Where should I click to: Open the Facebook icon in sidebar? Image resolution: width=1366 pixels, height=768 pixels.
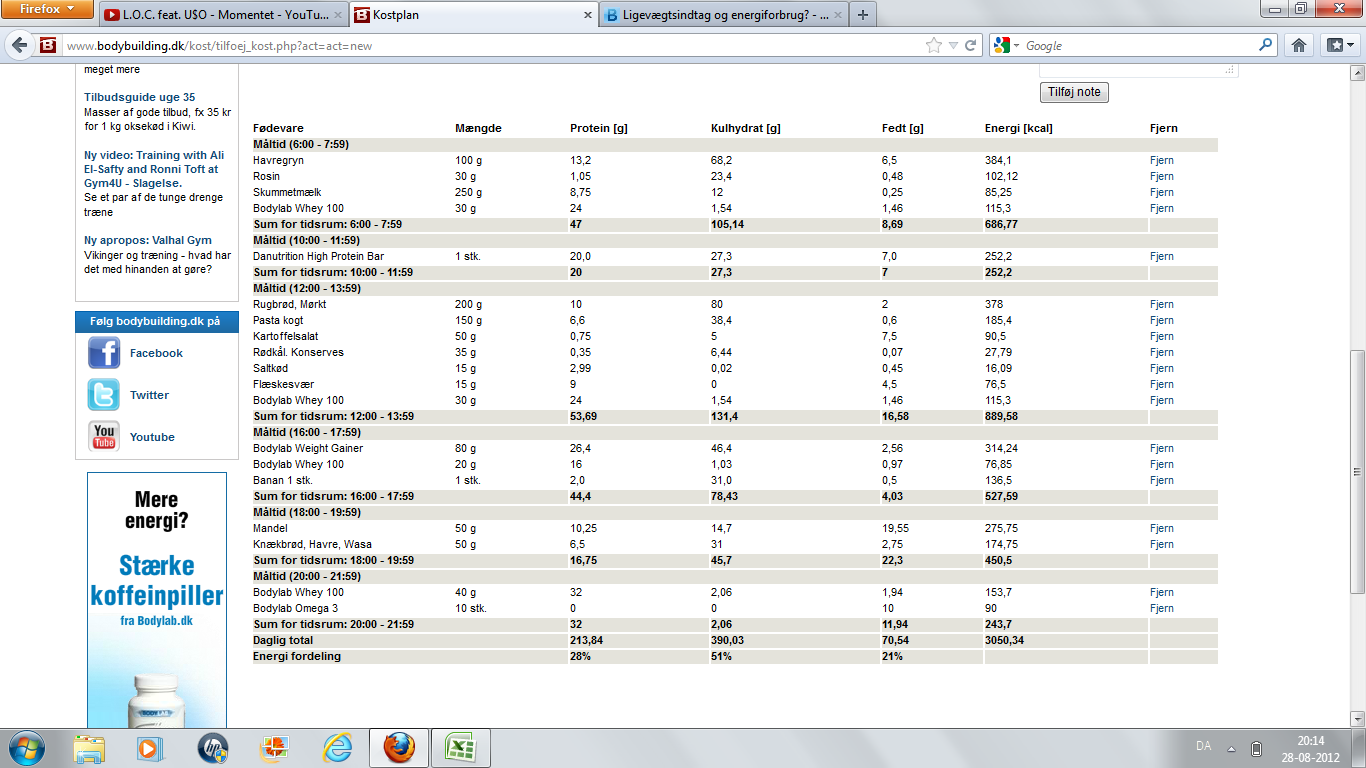tap(104, 353)
